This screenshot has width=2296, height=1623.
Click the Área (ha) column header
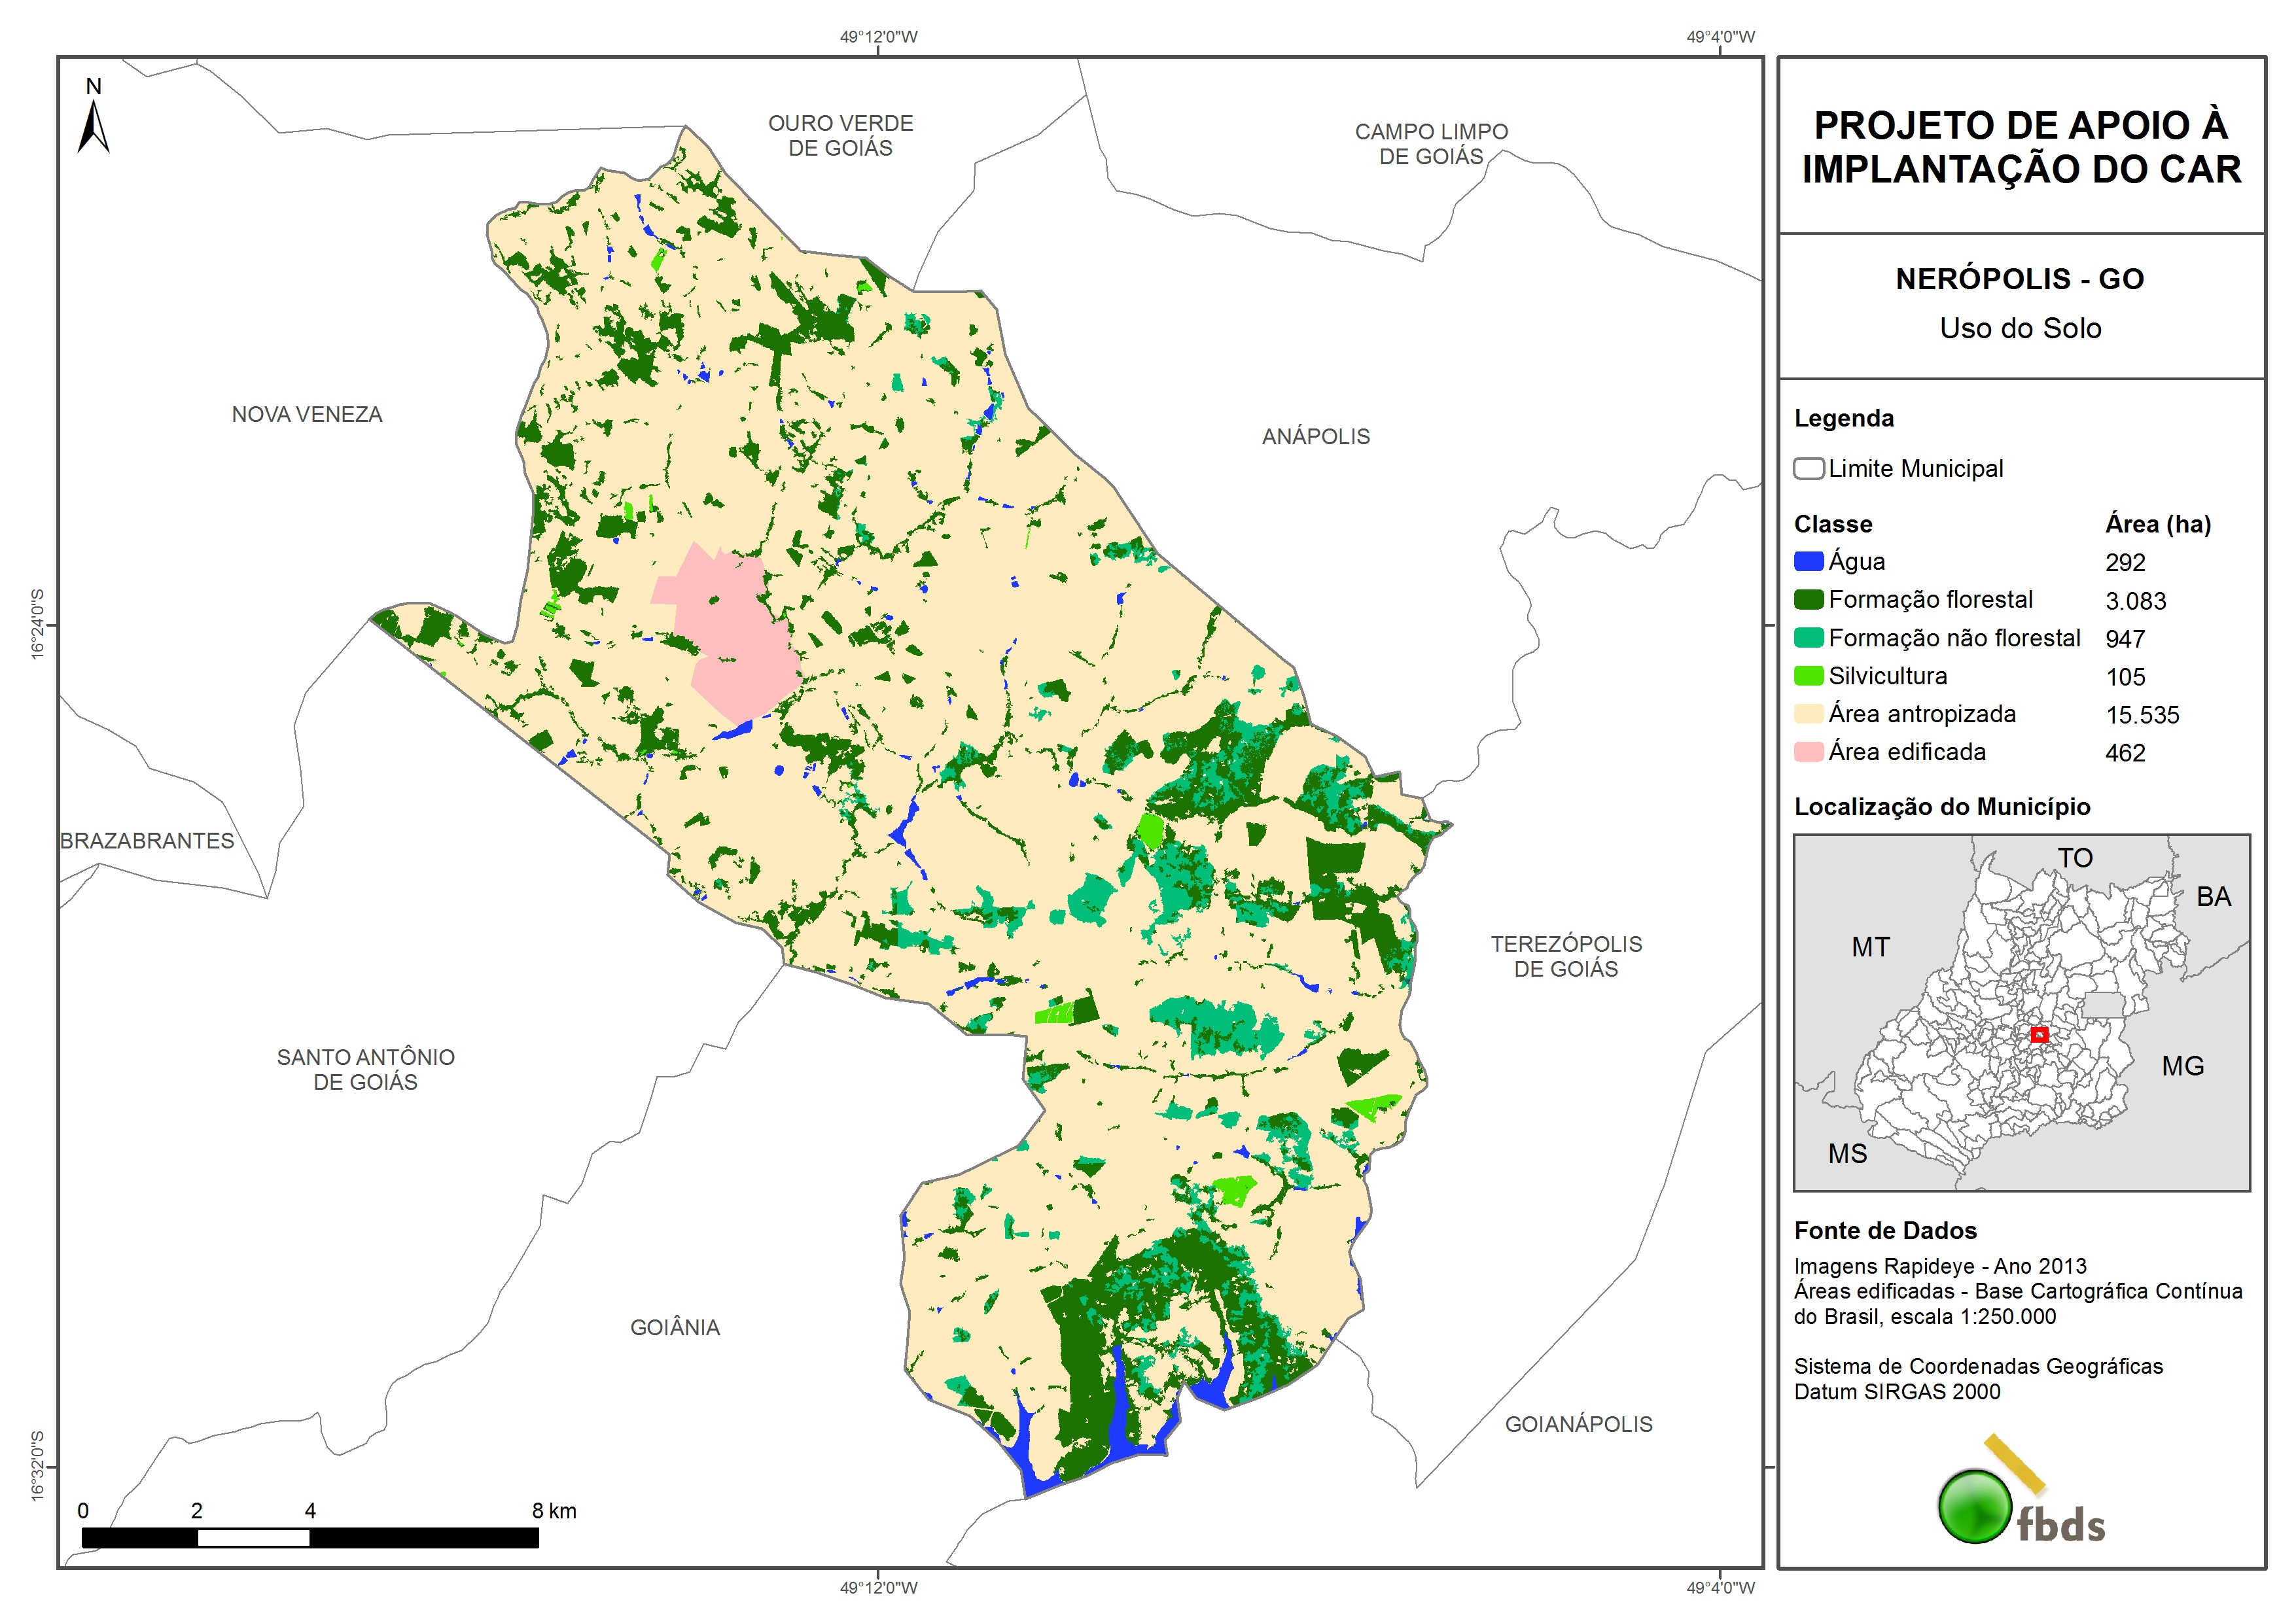2158,524
